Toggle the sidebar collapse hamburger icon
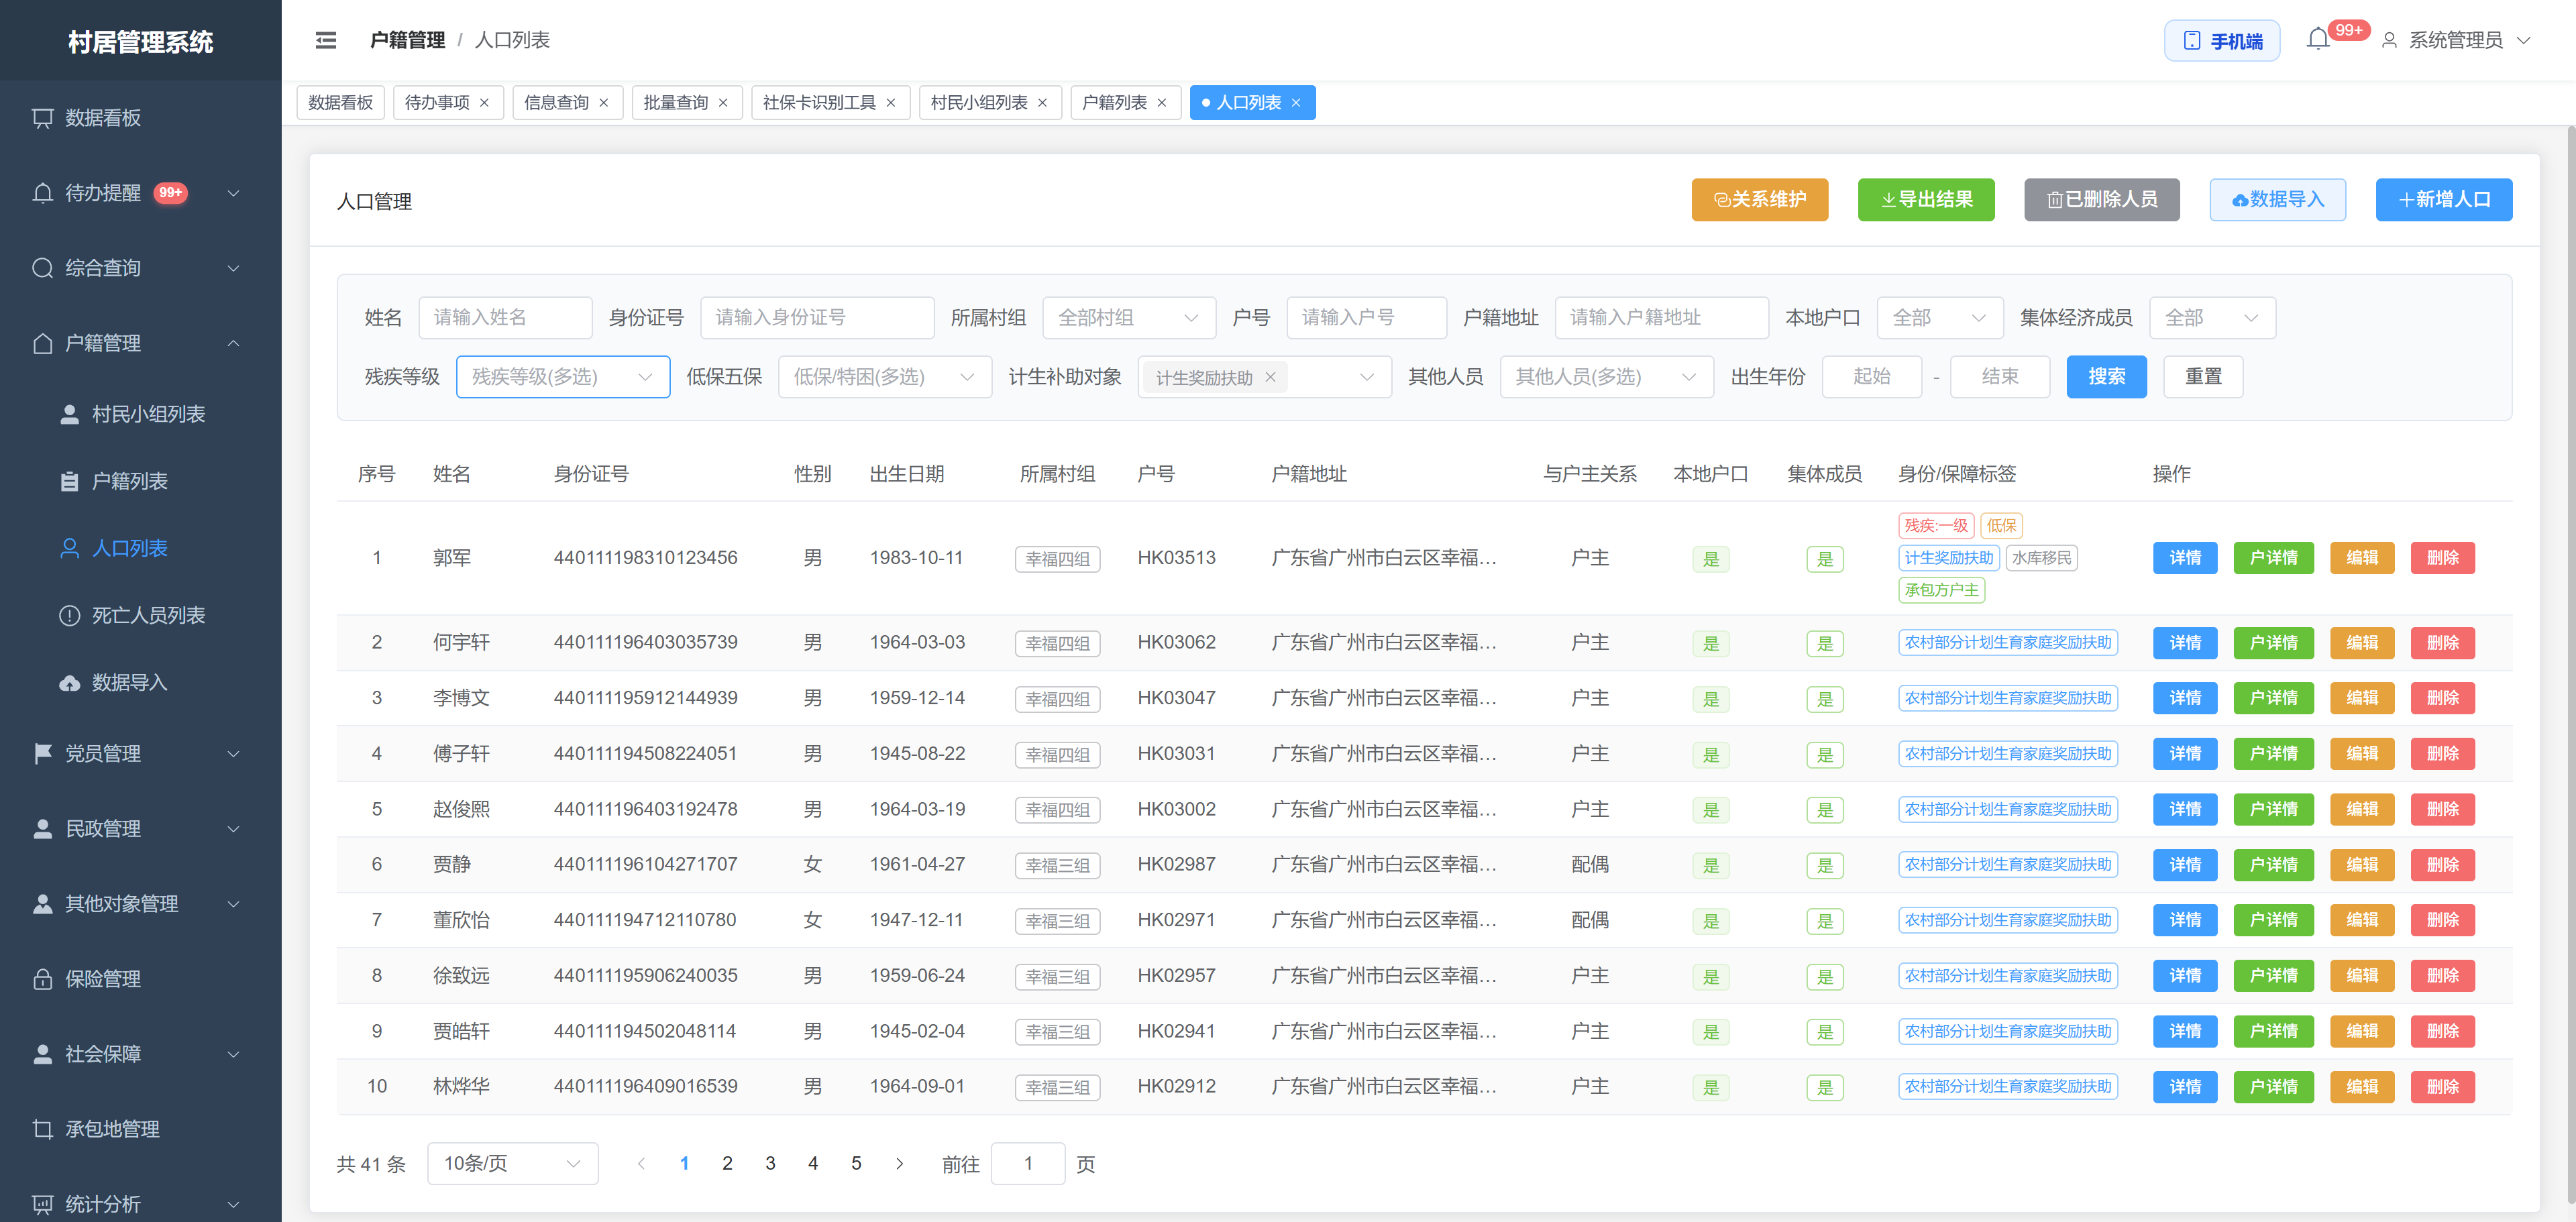Viewport: 2576px width, 1222px height. [326, 40]
